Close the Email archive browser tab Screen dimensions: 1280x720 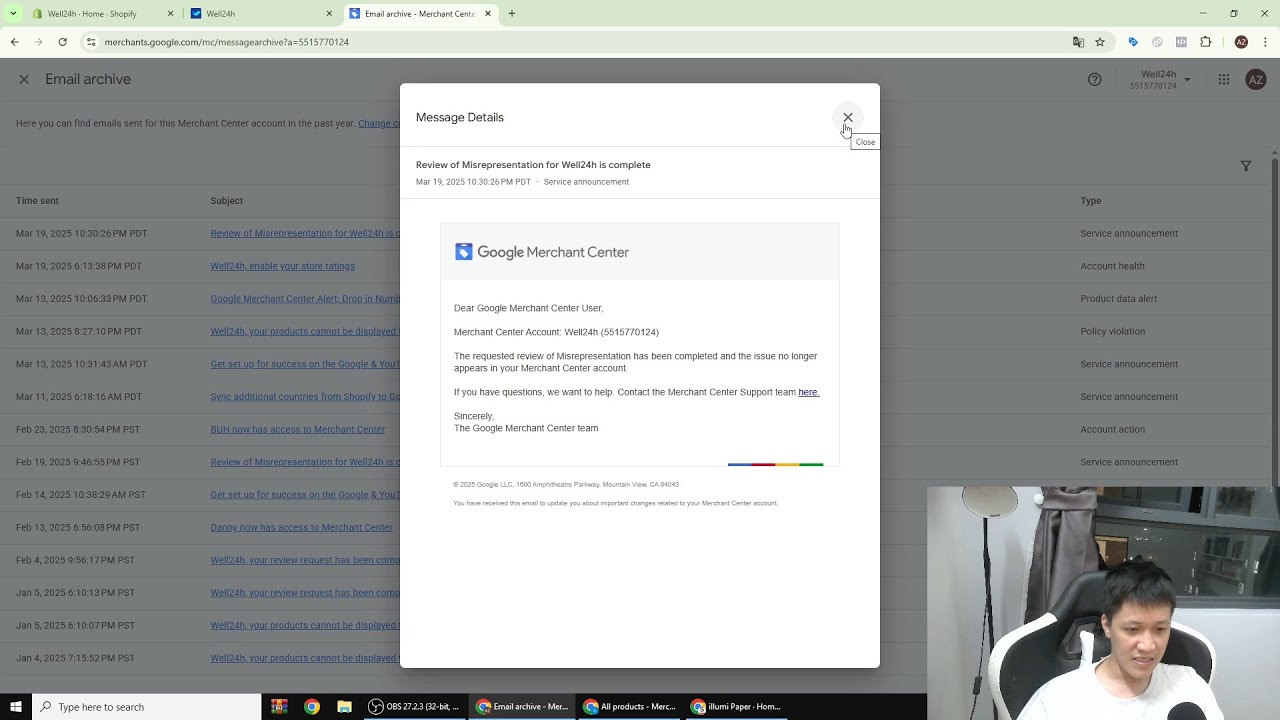(x=488, y=14)
